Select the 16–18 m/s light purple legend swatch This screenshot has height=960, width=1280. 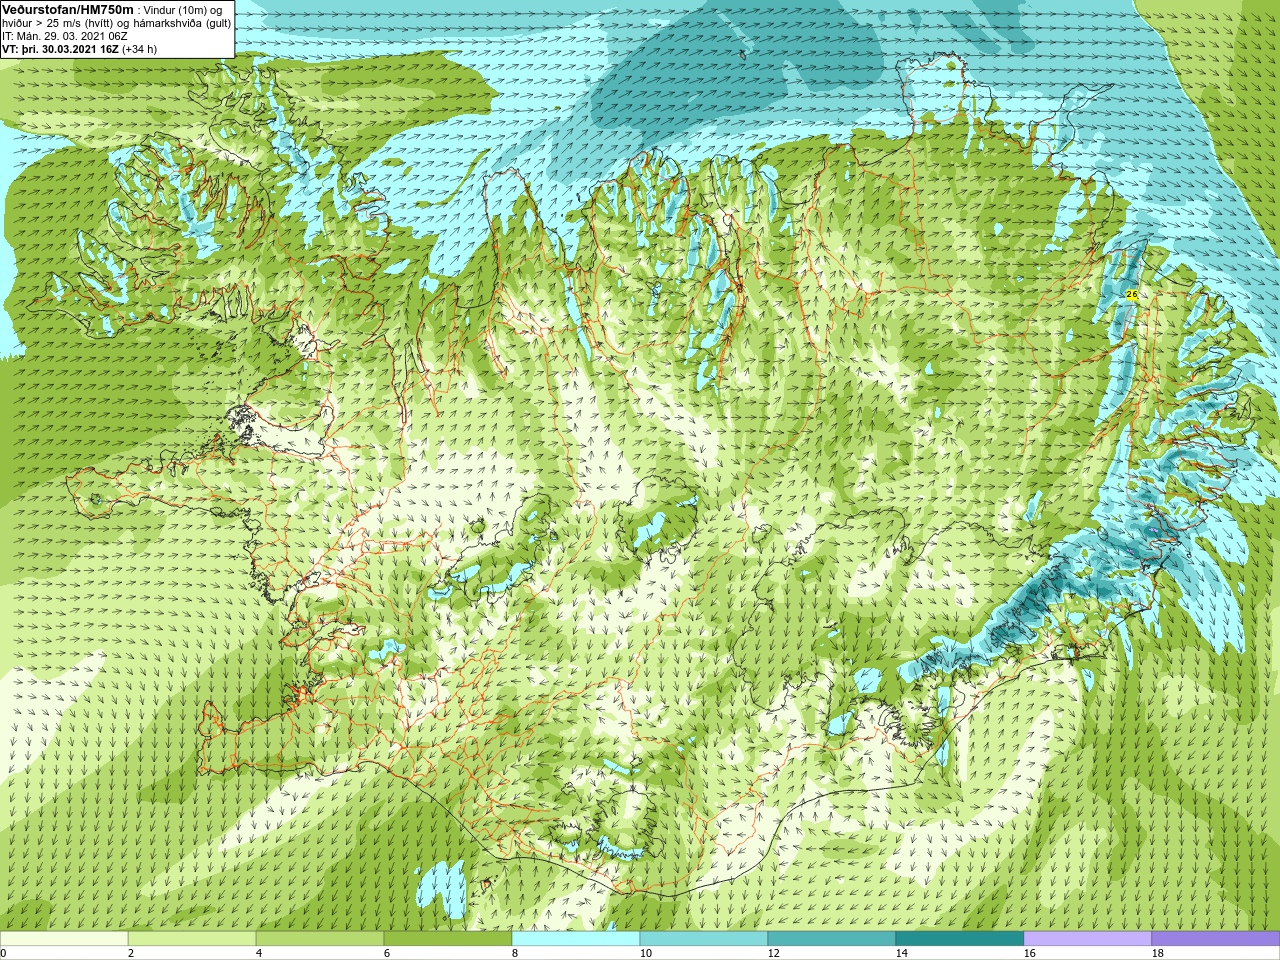coord(1088,939)
